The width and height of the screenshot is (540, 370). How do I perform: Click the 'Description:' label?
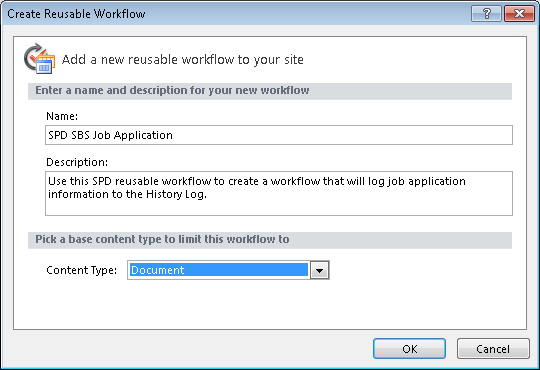pos(77,162)
